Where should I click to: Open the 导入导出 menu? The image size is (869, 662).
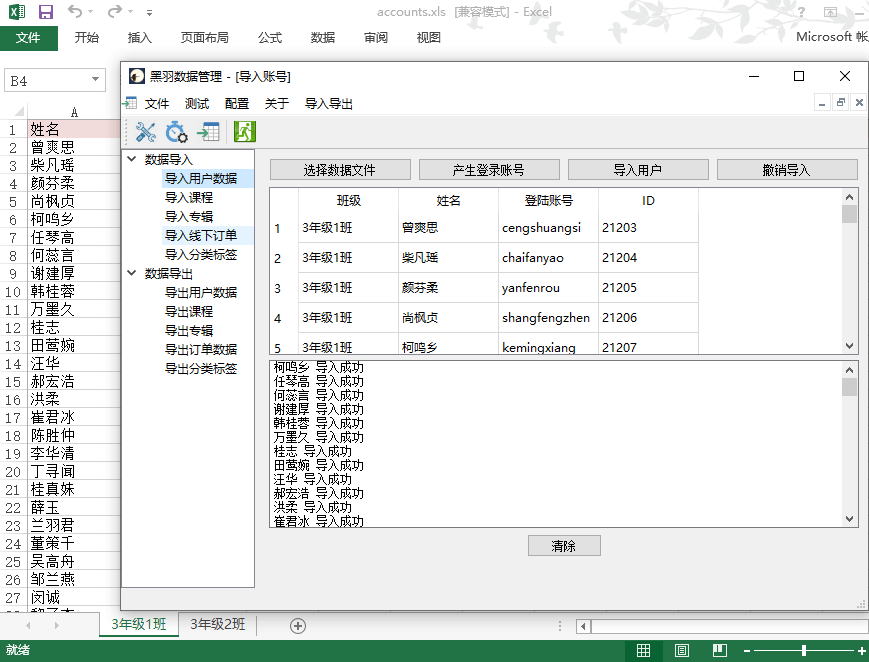click(329, 104)
